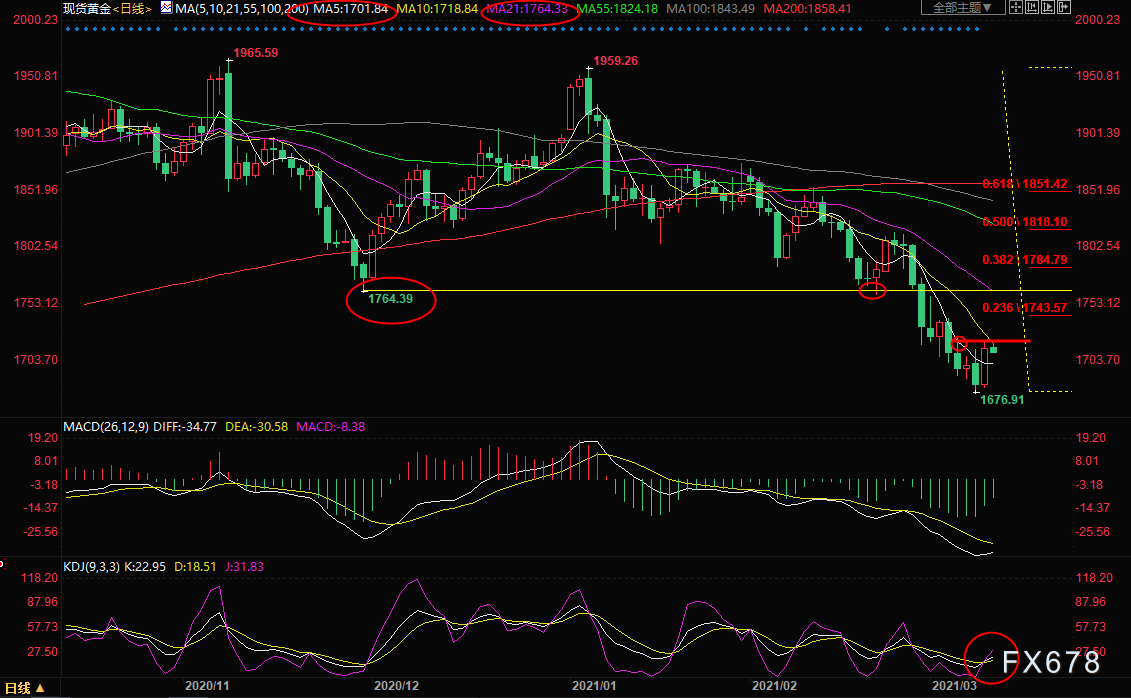Click the <日线> period label
Screen dimensions: 1131x698
pos(133,9)
